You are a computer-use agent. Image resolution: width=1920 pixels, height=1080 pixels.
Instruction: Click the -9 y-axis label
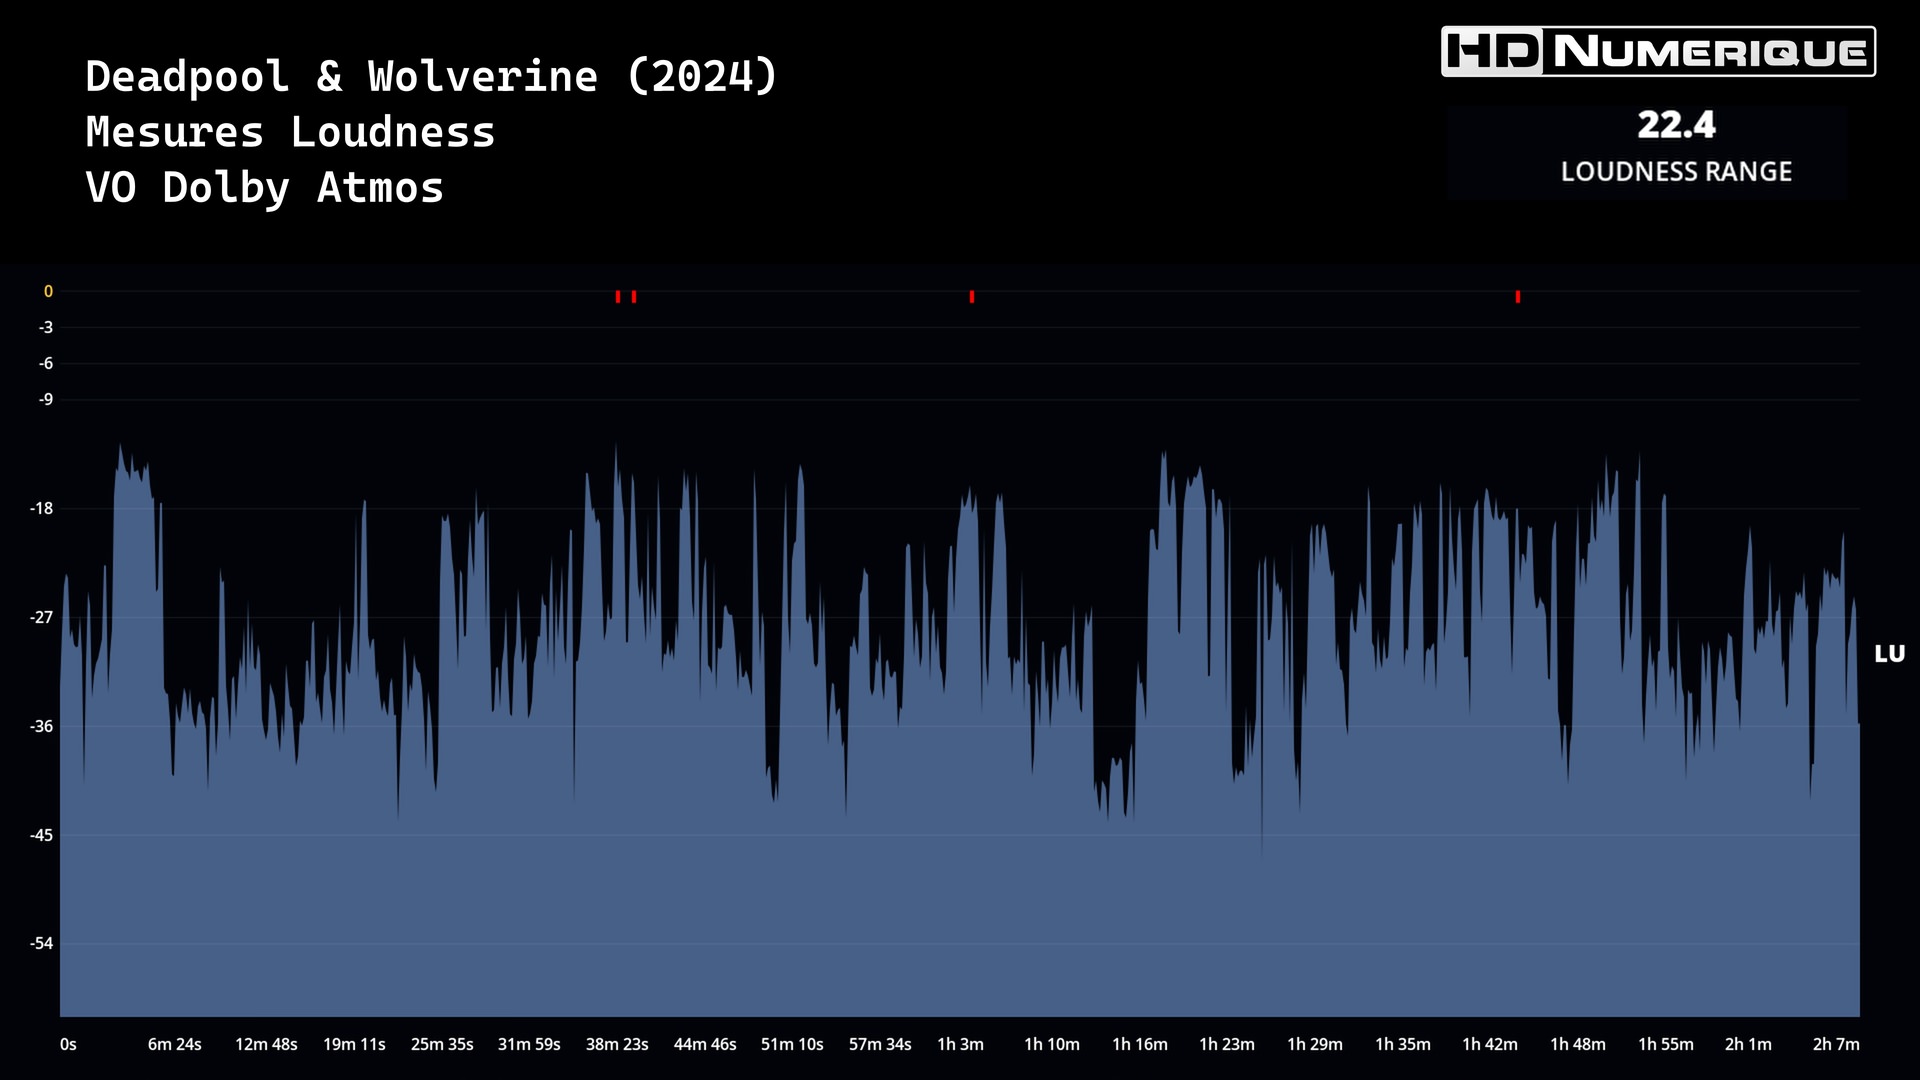[x=46, y=399]
